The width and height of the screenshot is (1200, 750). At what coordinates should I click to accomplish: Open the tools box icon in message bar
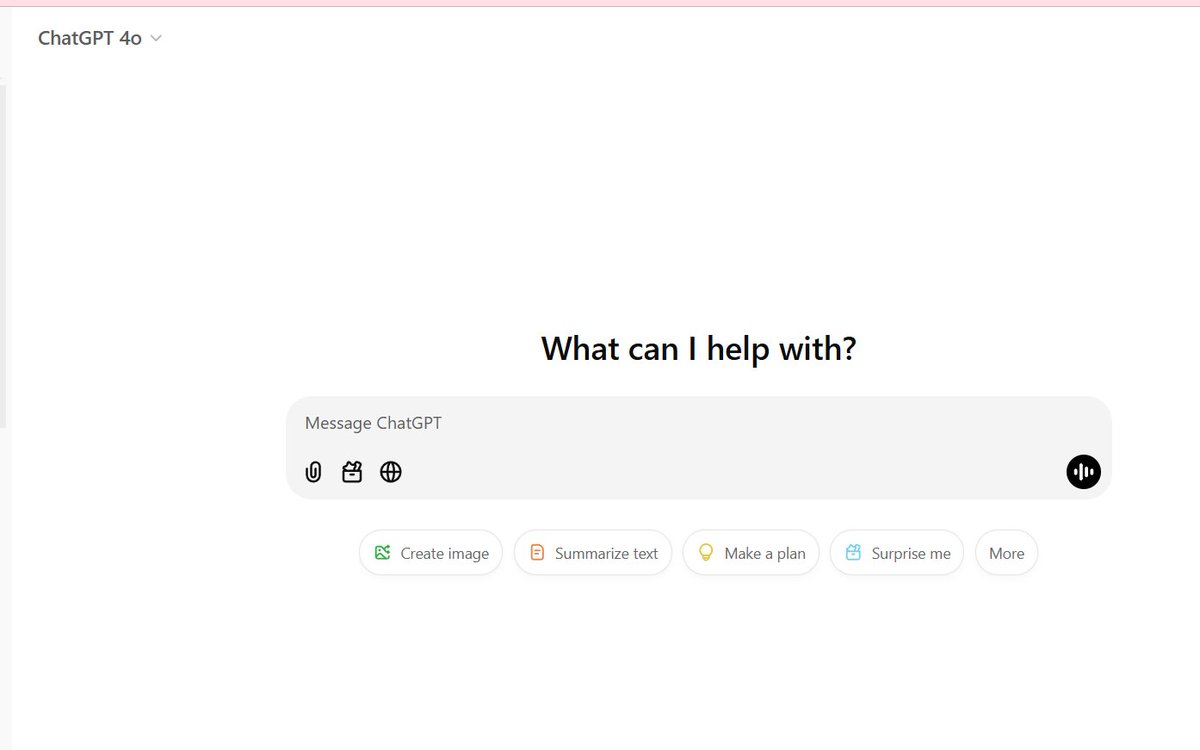352,472
